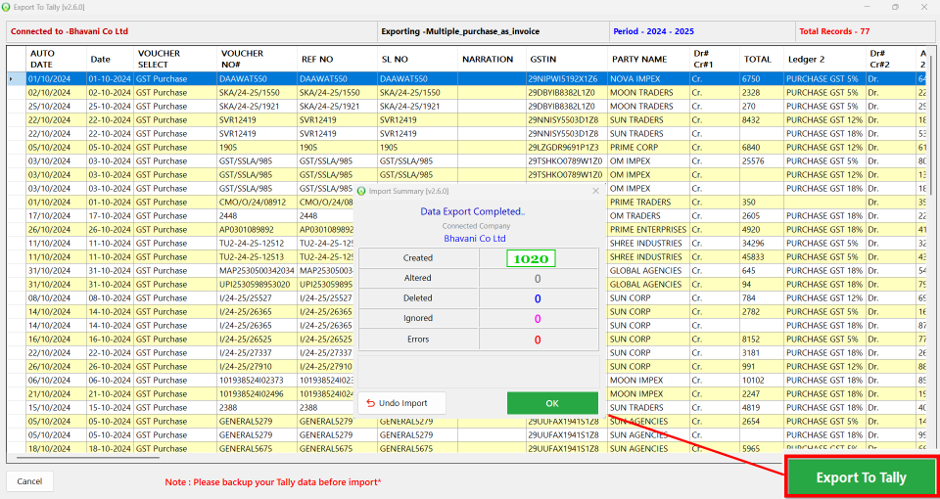The height and width of the screenshot is (499, 940).
Task: Click voucher I/24-25/27910 in Voucher No column
Action: click(257, 366)
